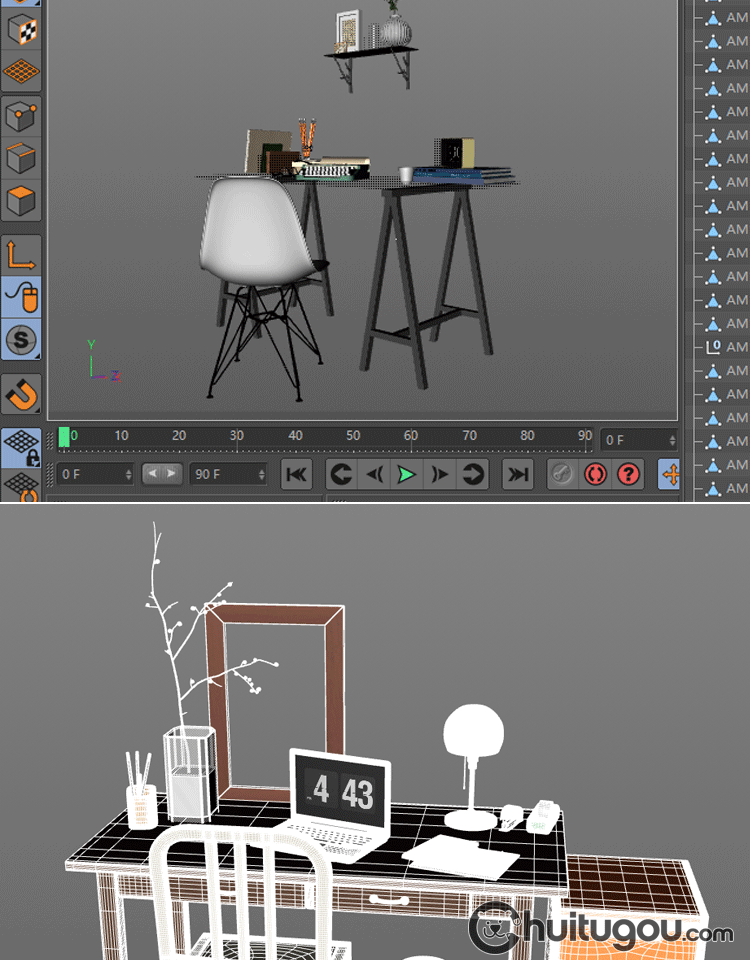Toggle Locked Workplane grid-with-padlock icon
The image size is (750, 960).
point(21,448)
